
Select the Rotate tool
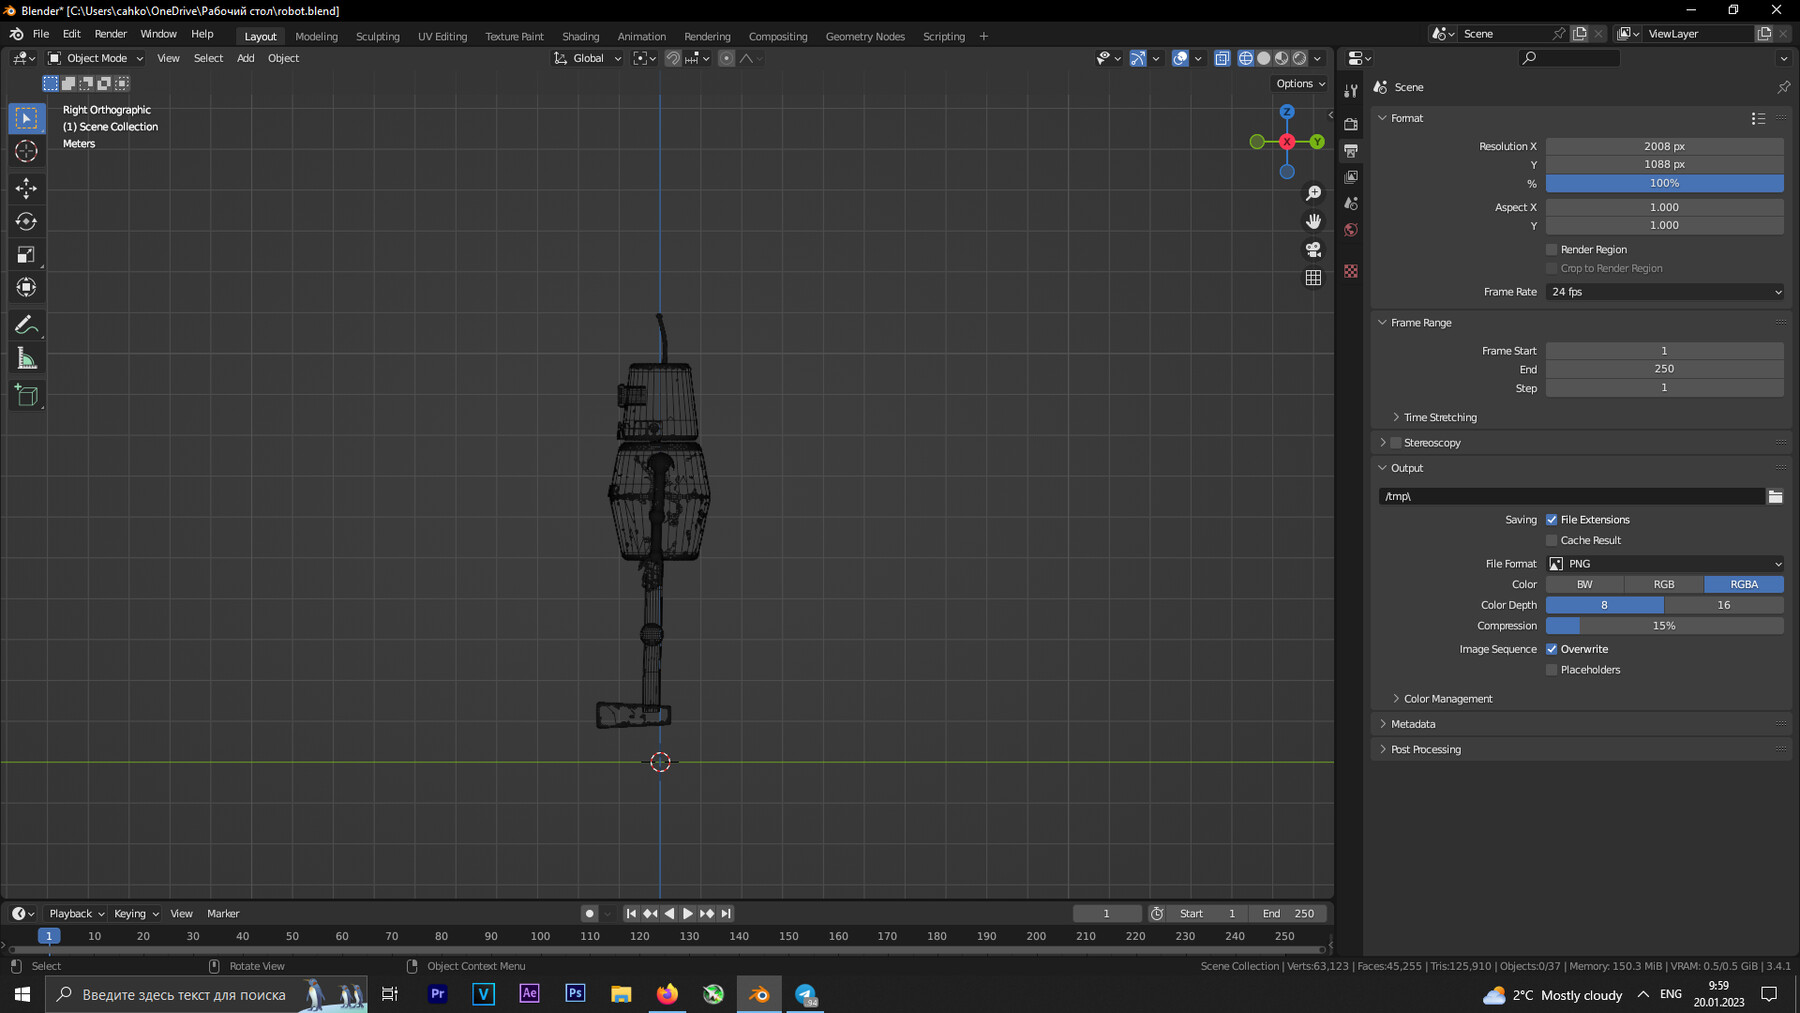tap(27, 221)
